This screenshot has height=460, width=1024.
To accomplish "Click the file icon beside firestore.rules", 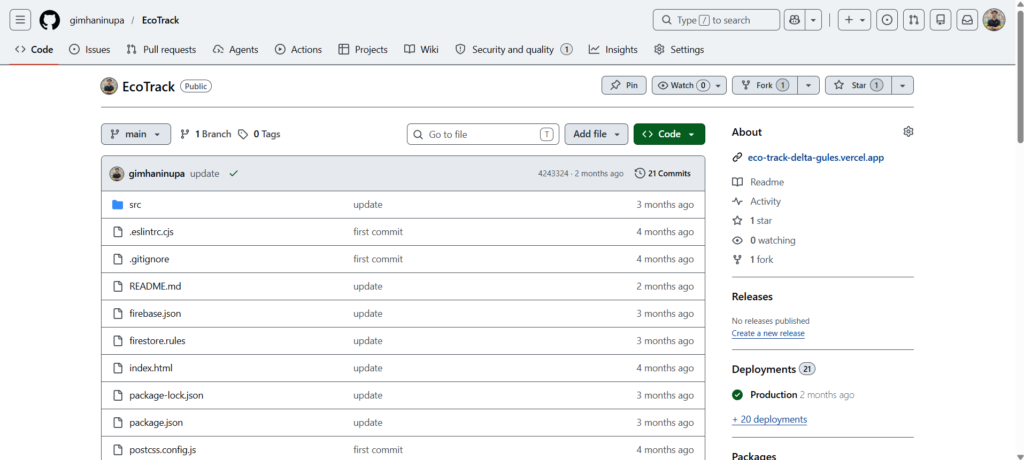I will click(118, 341).
